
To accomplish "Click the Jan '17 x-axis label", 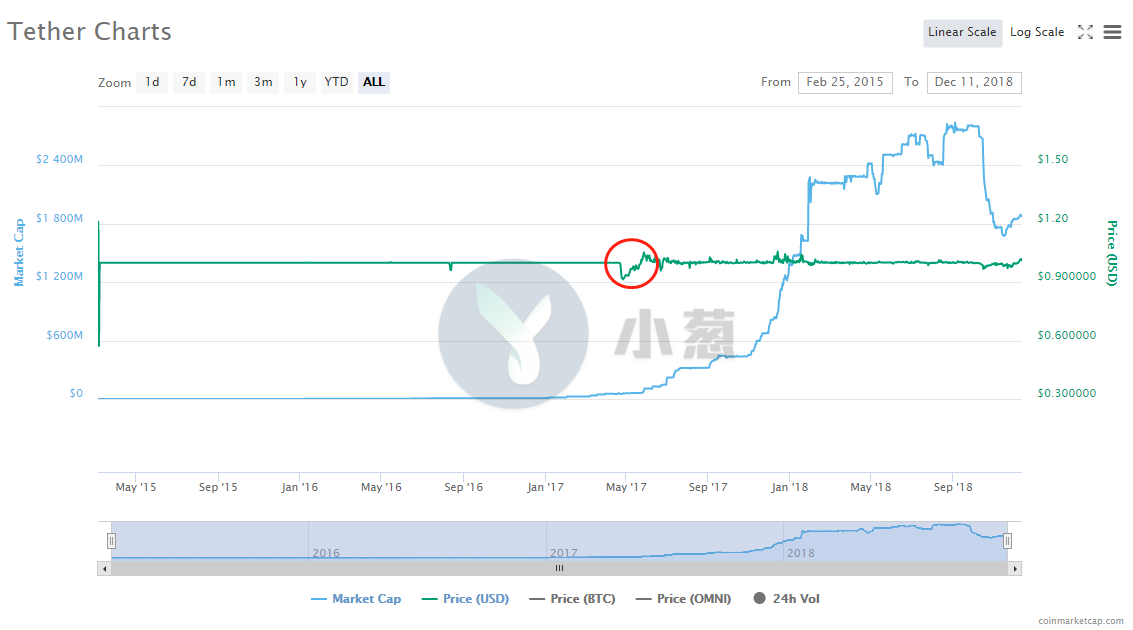I will pyautogui.click(x=546, y=487).
